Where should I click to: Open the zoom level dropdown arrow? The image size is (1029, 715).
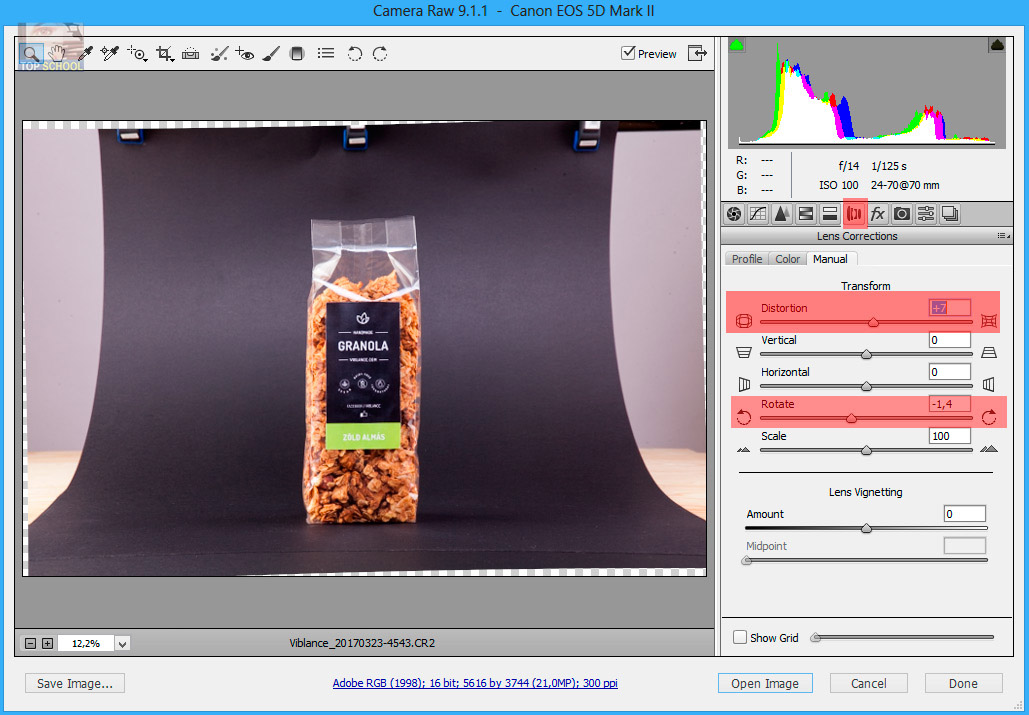[x=123, y=644]
